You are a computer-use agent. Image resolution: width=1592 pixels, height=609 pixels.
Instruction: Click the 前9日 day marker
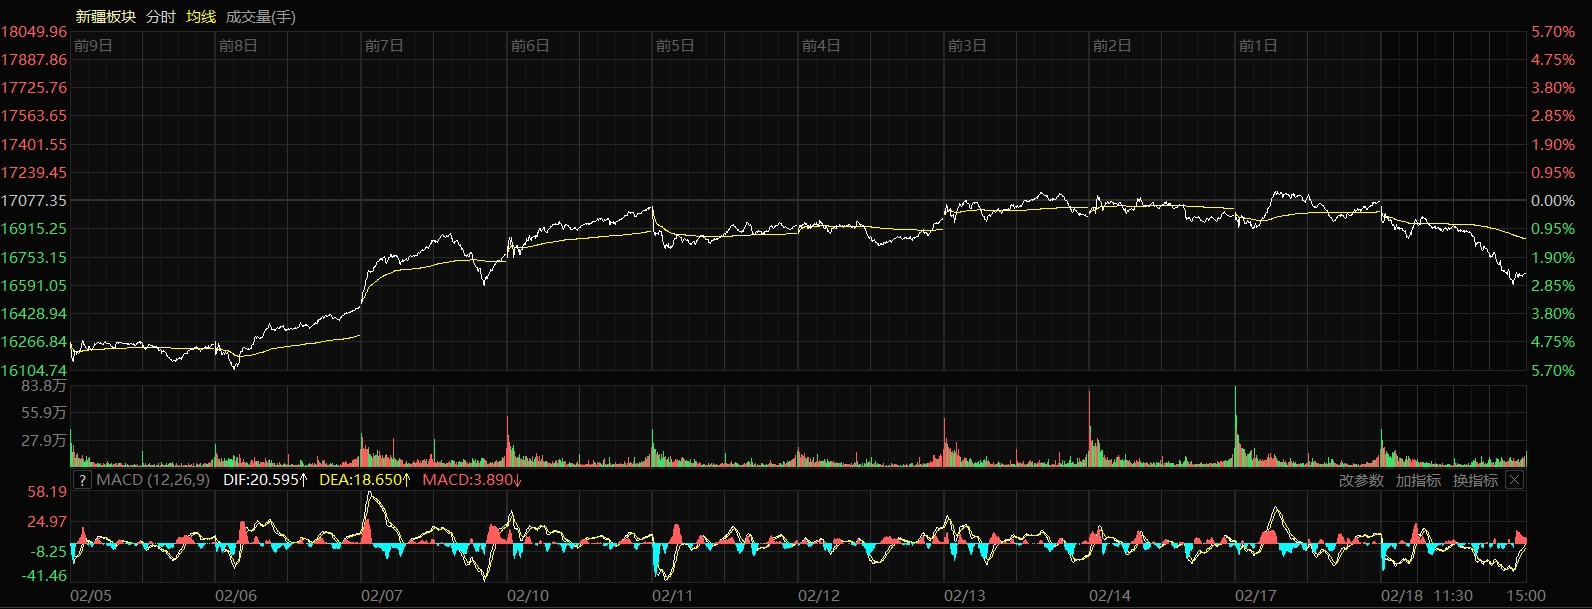[x=93, y=46]
